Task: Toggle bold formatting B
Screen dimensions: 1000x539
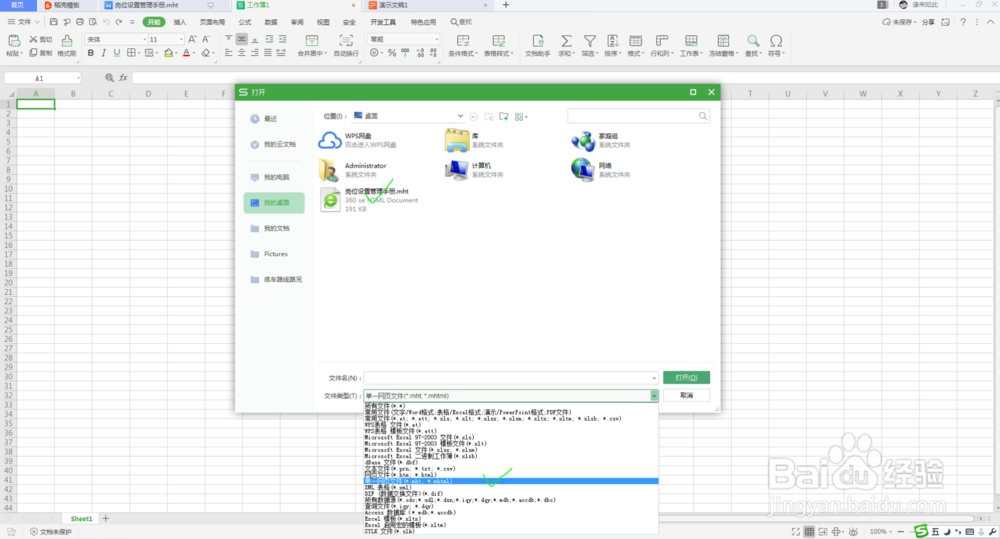Action: click(91, 53)
